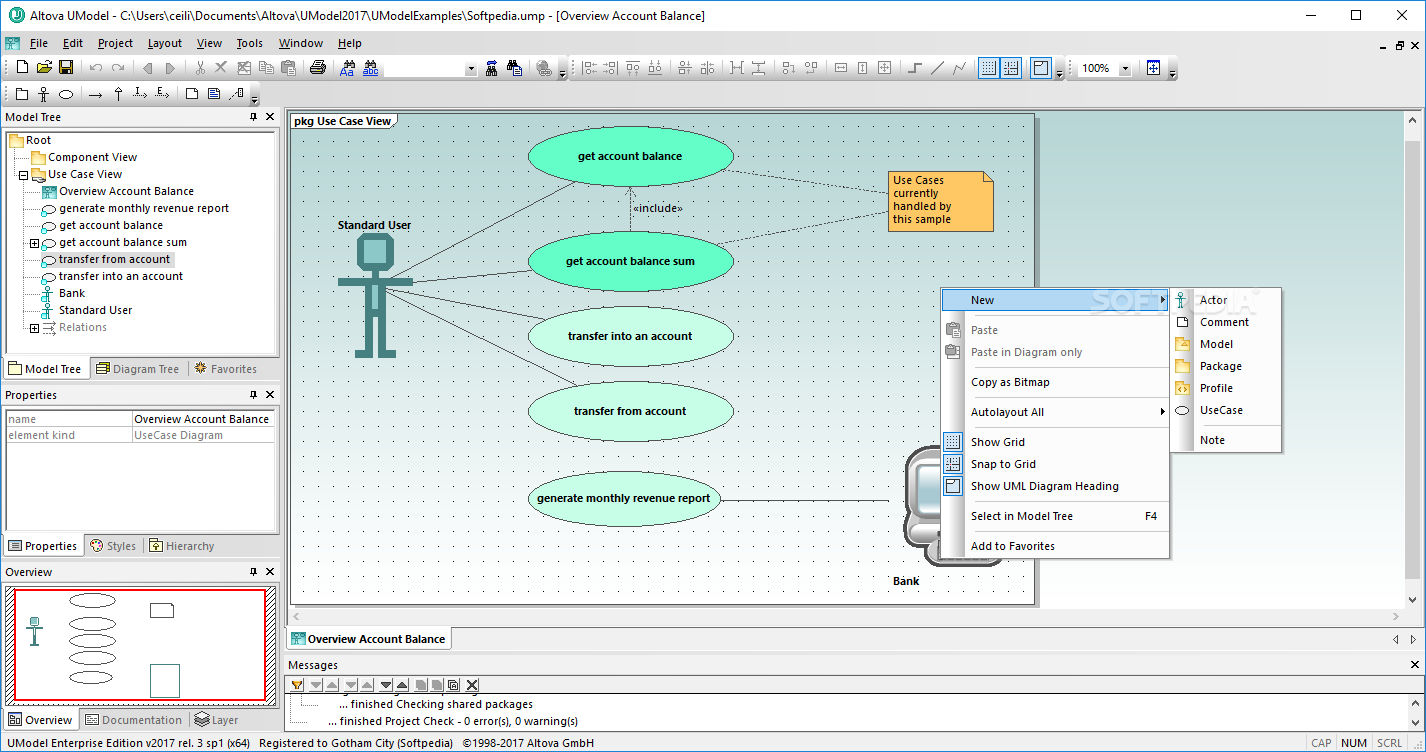
Task: Open a project with the folder icon
Action: pos(44,68)
